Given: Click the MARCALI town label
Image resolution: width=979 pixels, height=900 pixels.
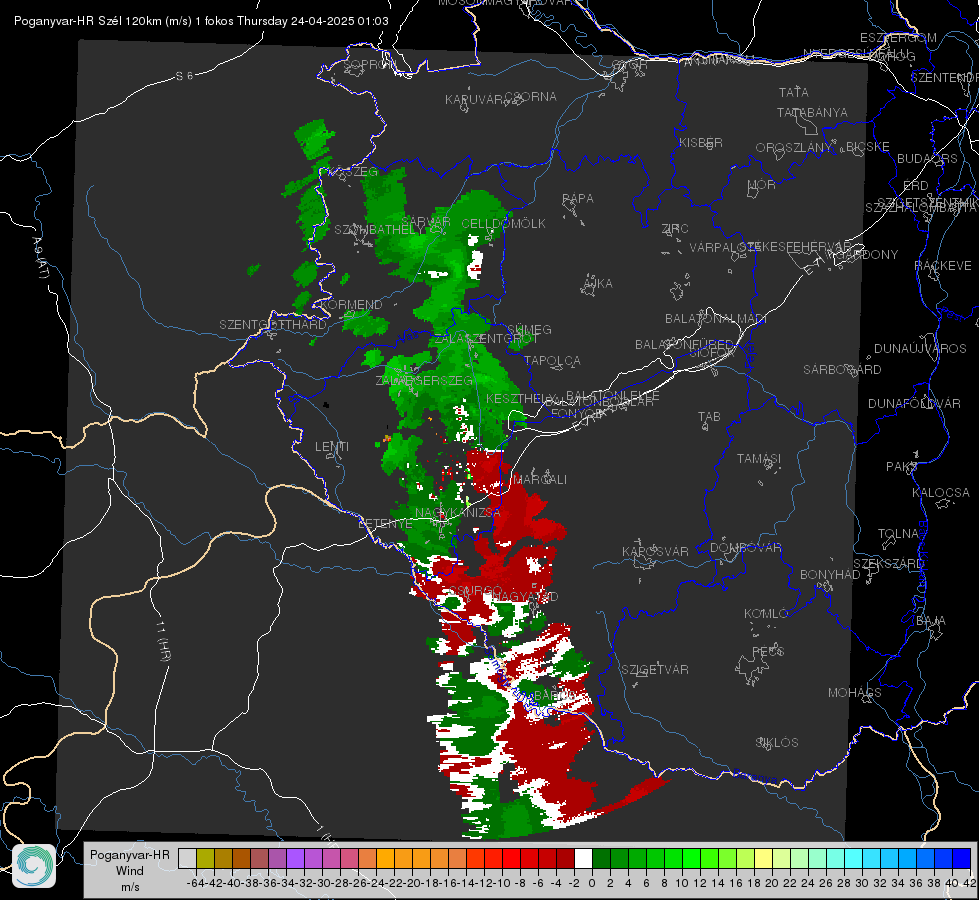Looking at the screenshot, I should pos(539,480).
